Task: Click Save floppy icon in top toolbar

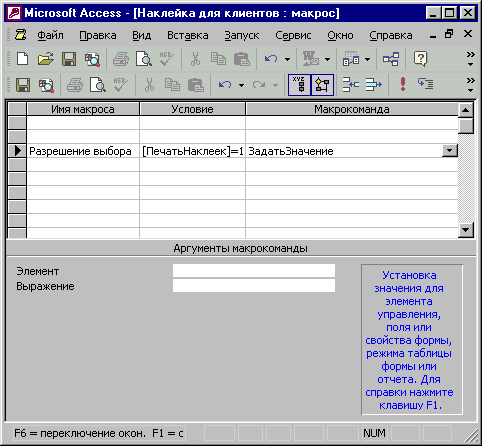Action: pos(69,59)
